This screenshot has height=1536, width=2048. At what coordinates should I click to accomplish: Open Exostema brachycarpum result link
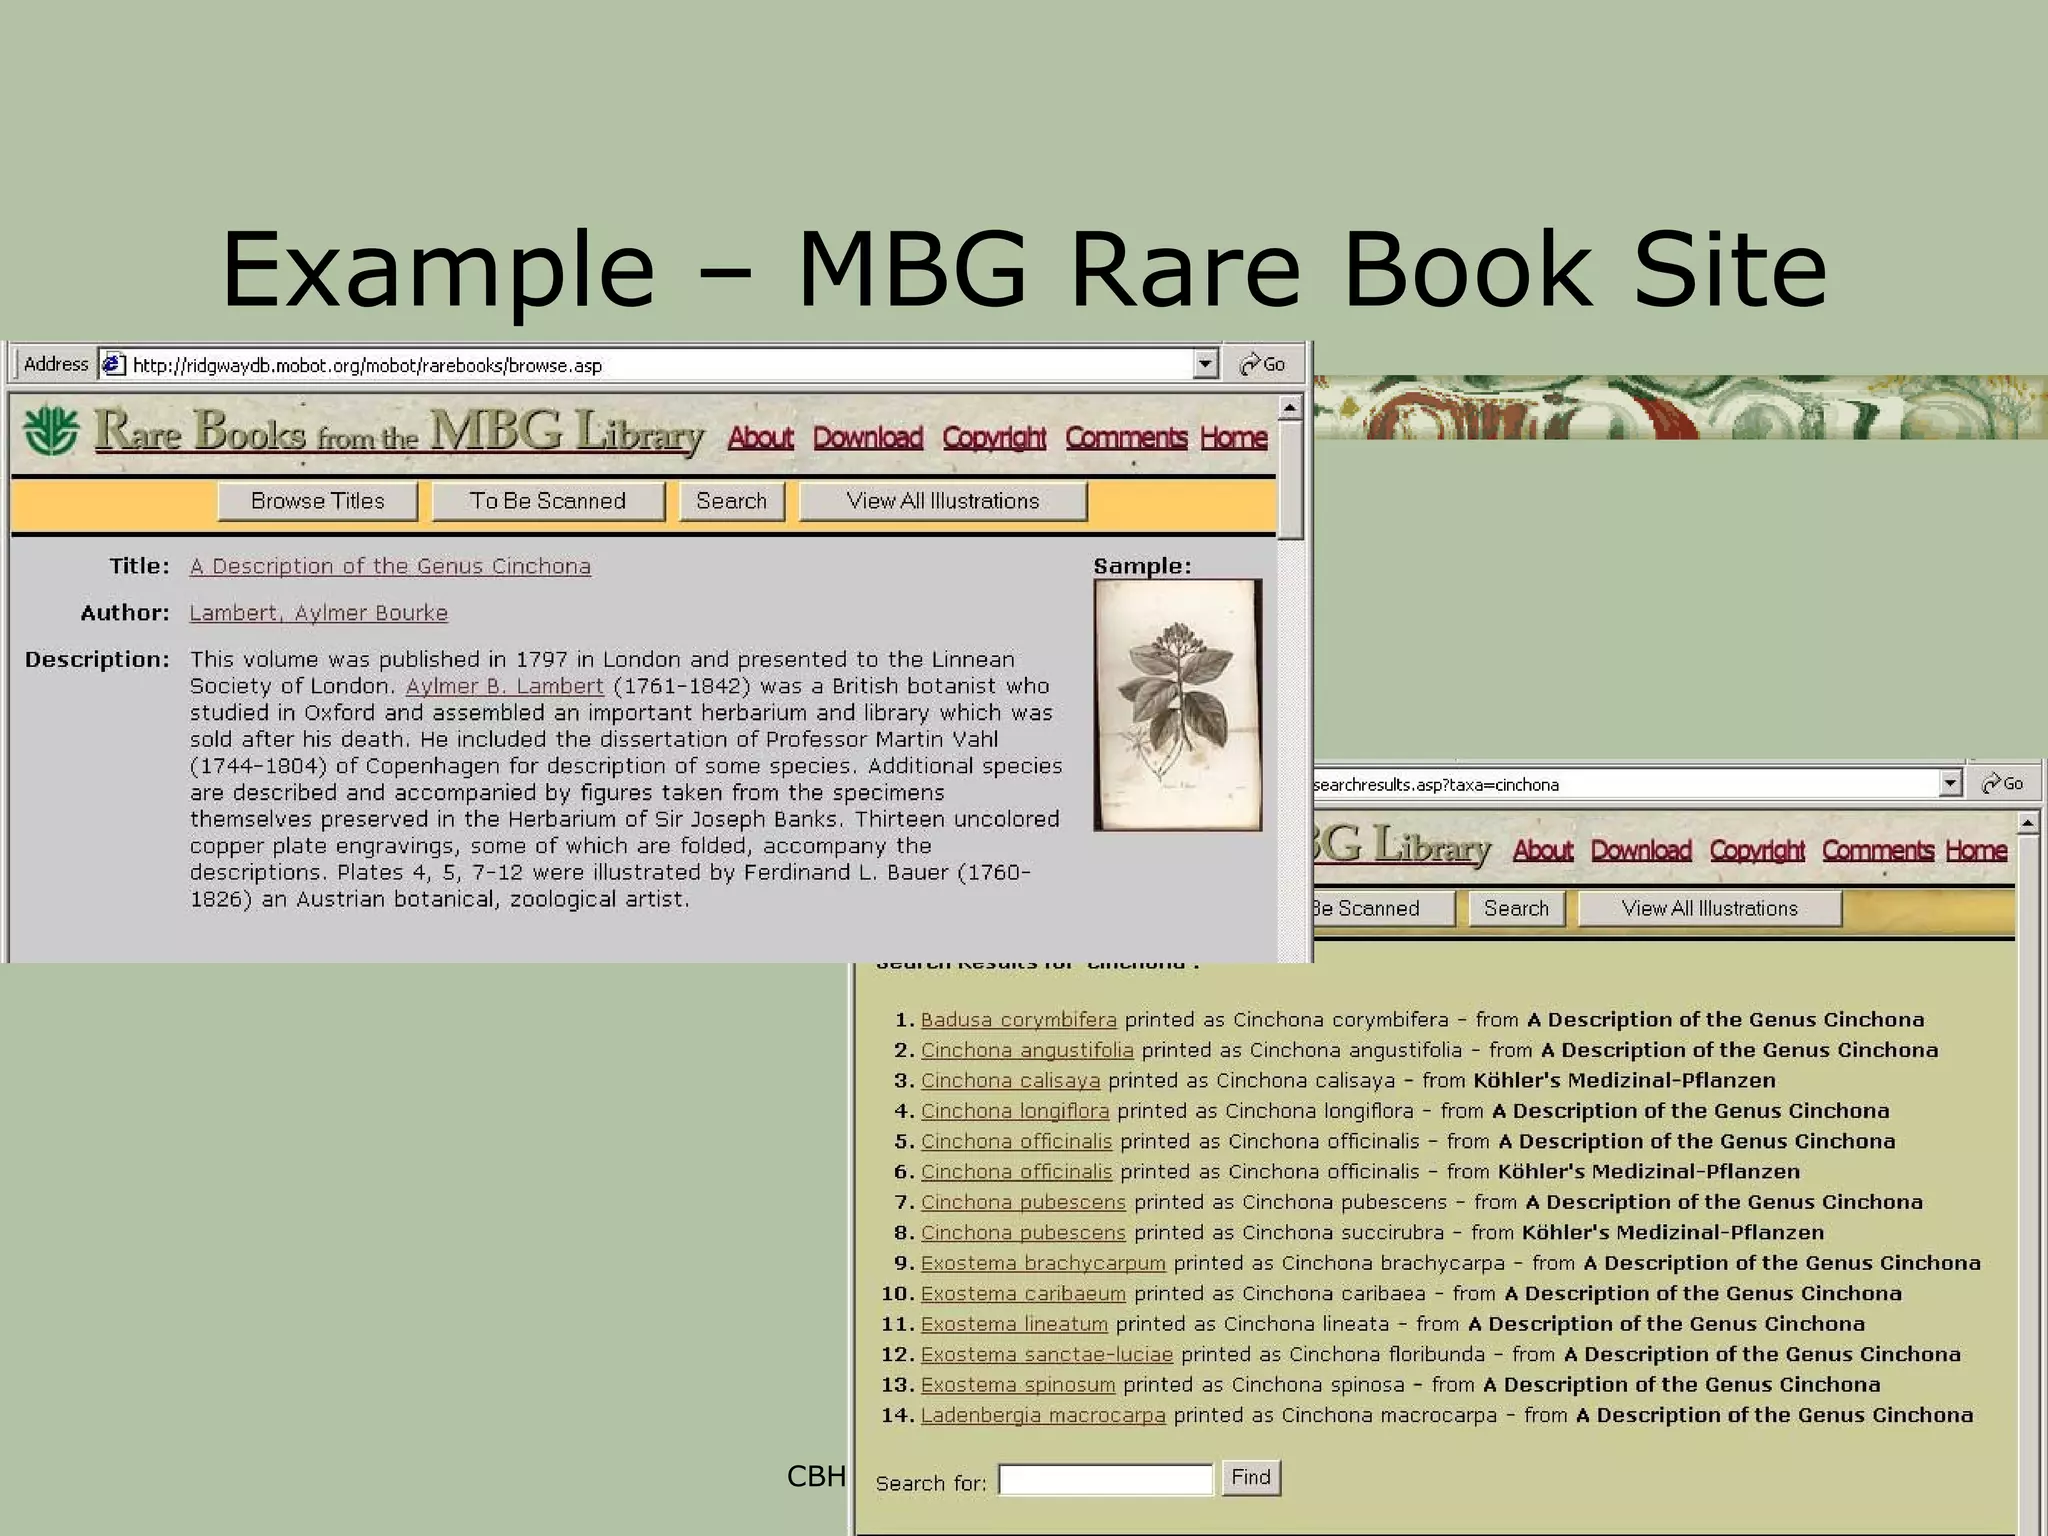click(1043, 1264)
